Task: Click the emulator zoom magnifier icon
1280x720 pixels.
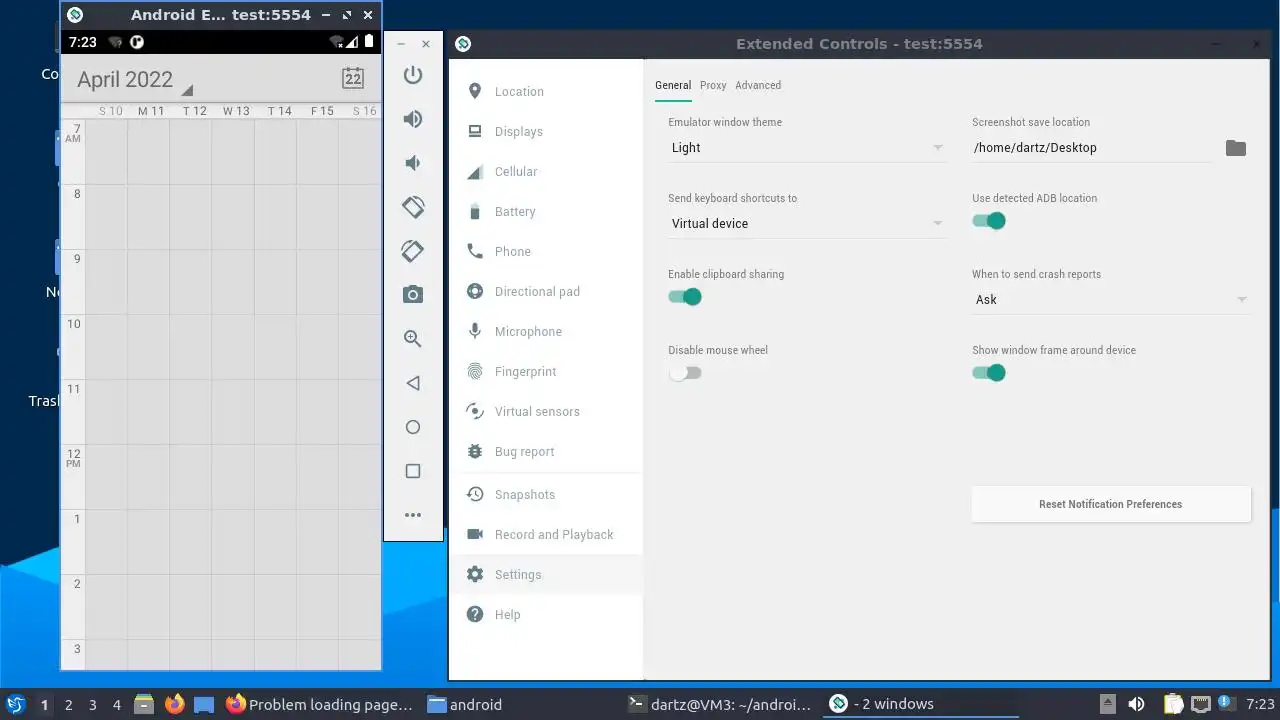Action: (x=413, y=339)
